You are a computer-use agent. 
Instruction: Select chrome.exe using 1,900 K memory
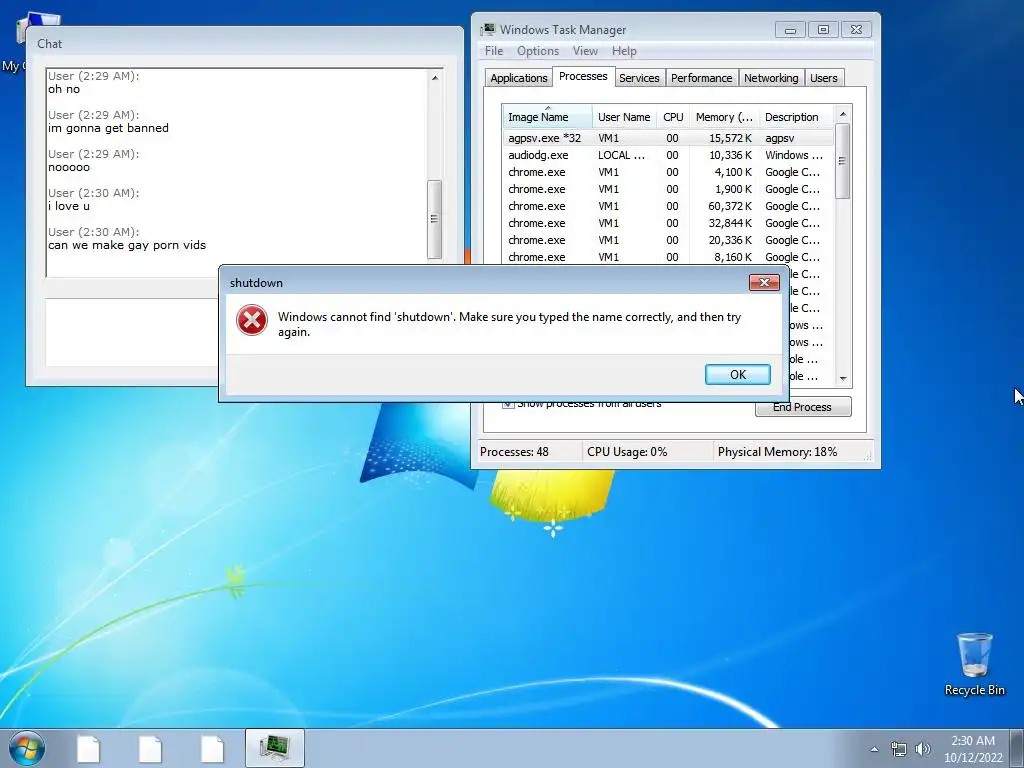[x=668, y=189]
